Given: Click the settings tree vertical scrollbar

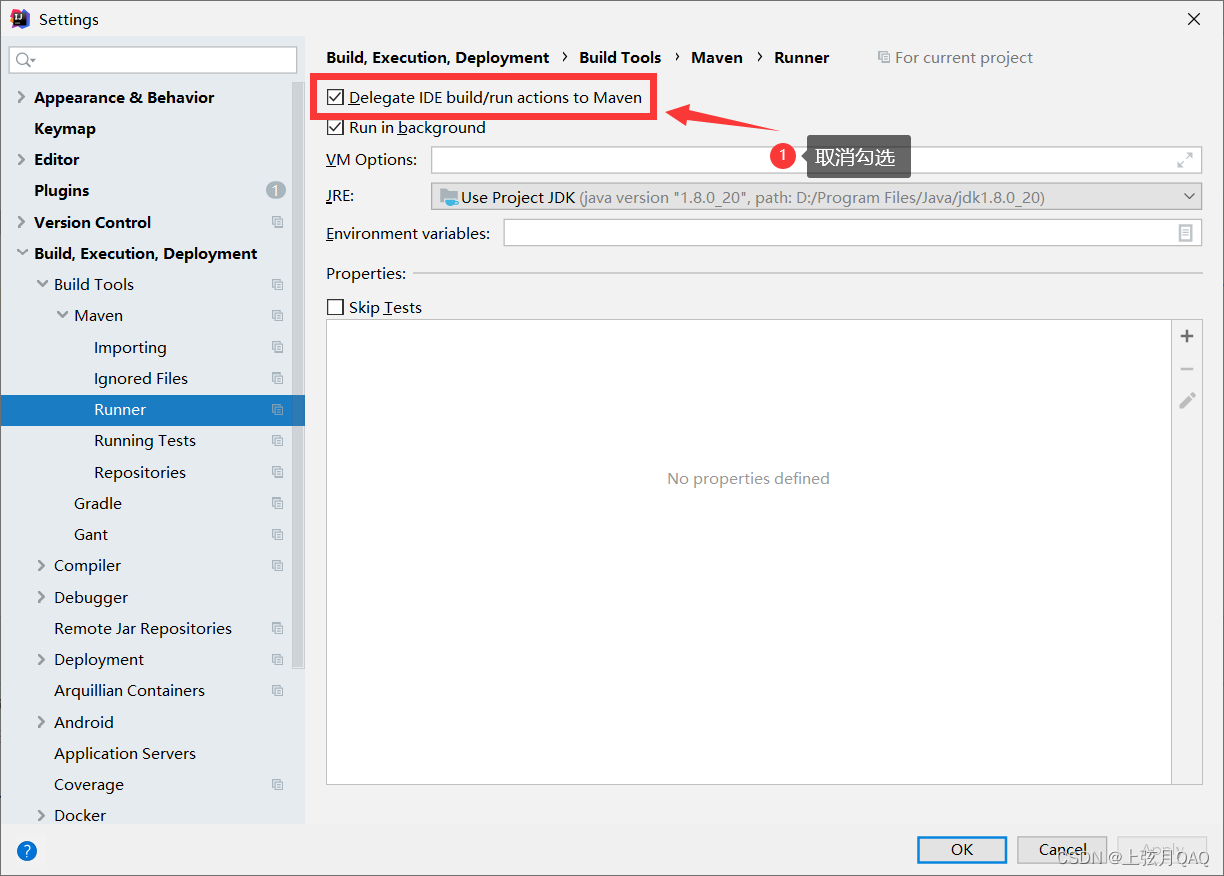Looking at the screenshot, I should 298,375.
